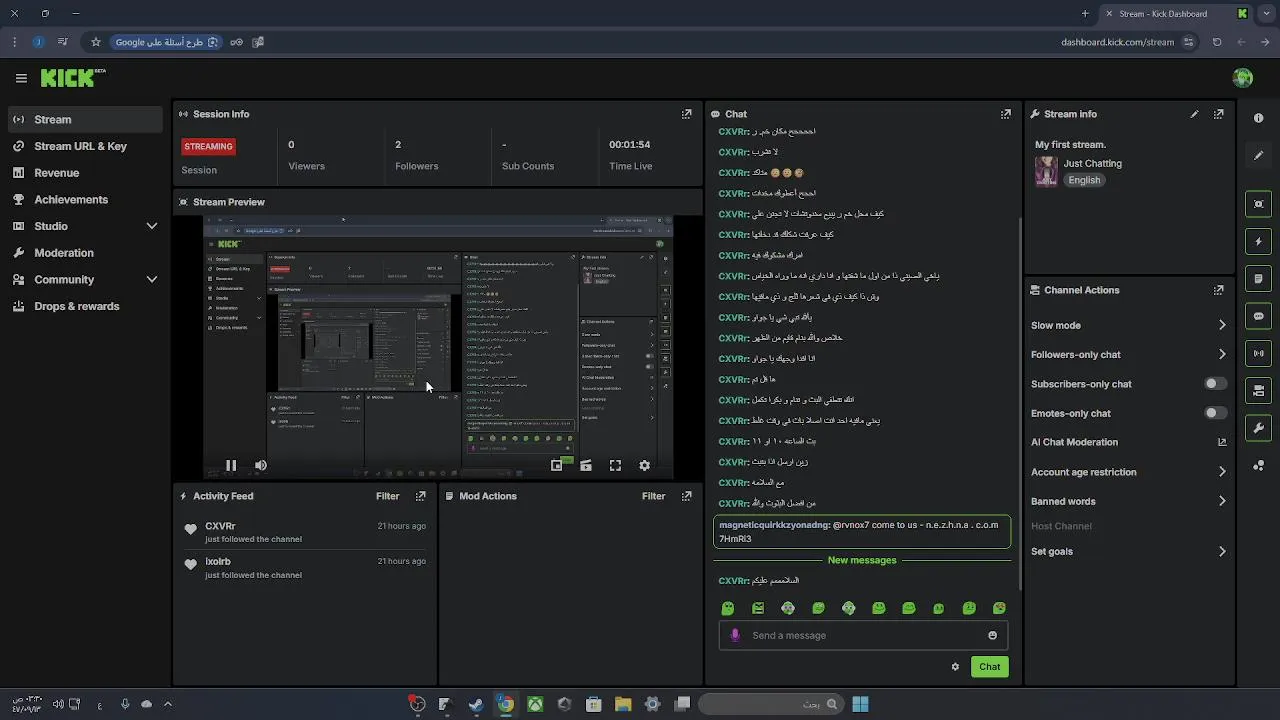Open Revenue page in sidebar
Image resolution: width=1280 pixels, height=720 pixels.
84,173
